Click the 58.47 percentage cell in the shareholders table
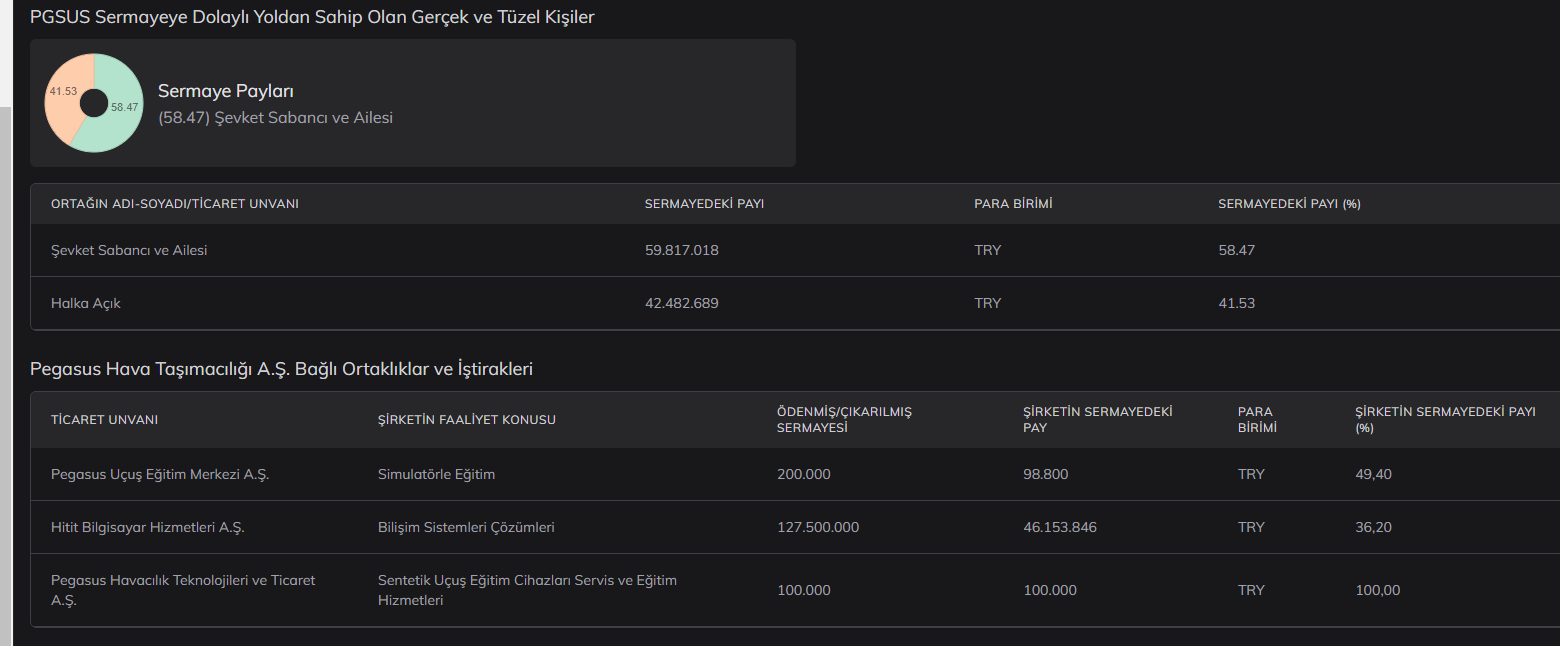This screenshot has width=1560, height=646. (x=1237, y=250)
